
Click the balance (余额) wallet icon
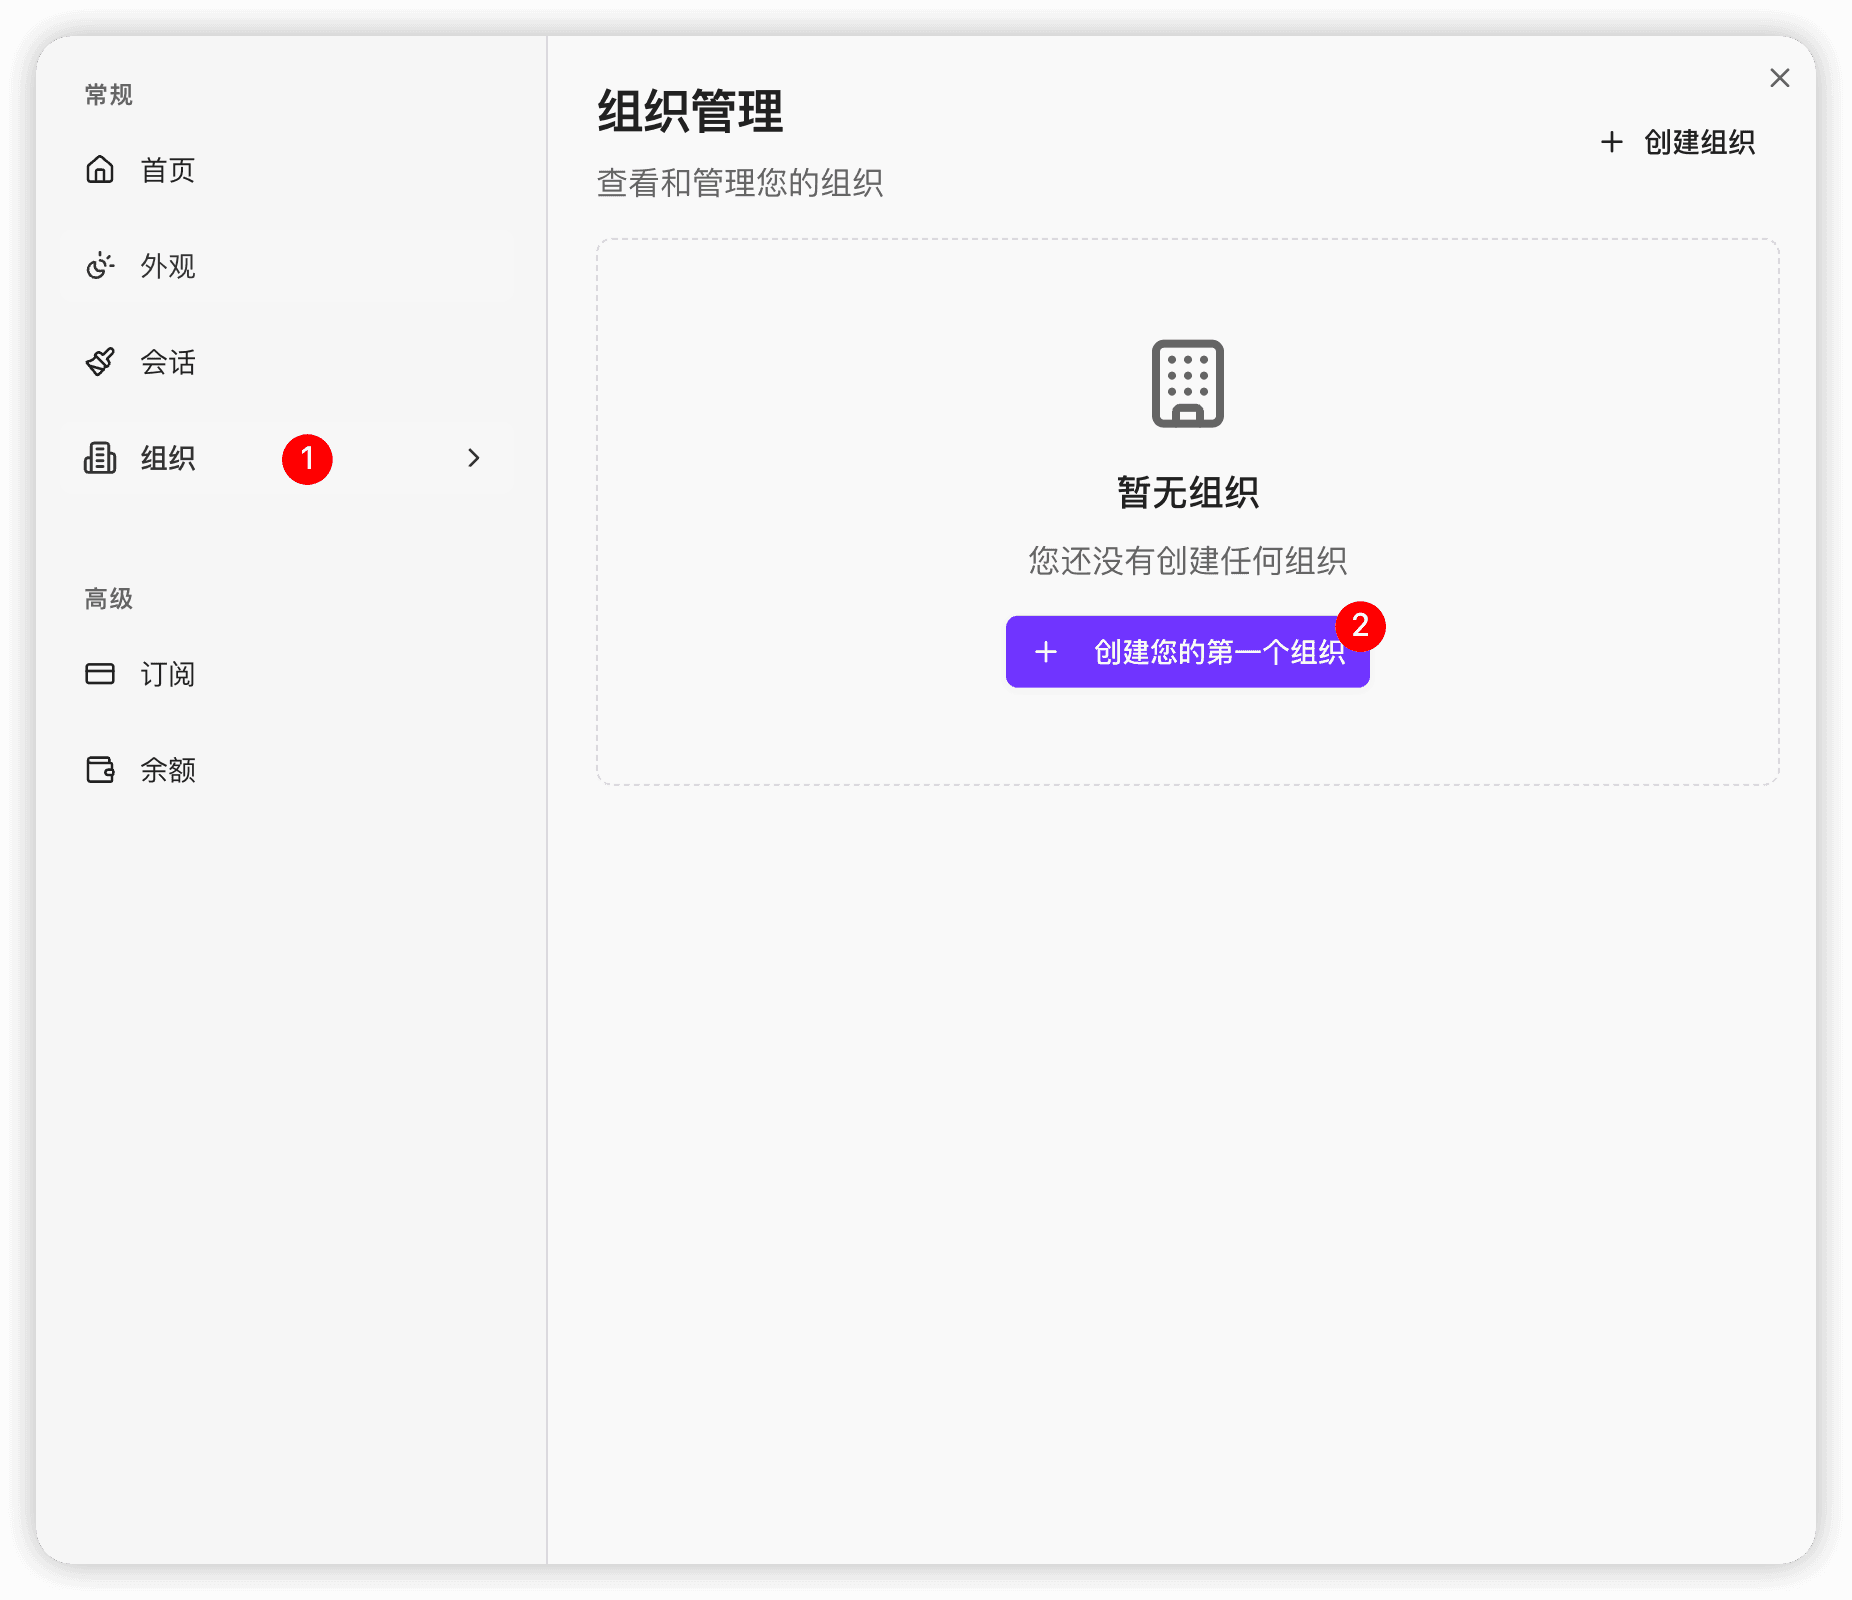point(101,770)
